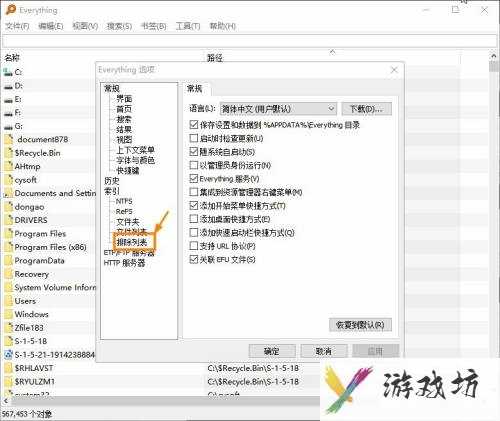The image size is (500, 421).
Task: Open 界面 page in options tree
Action: tap(124, 99)
